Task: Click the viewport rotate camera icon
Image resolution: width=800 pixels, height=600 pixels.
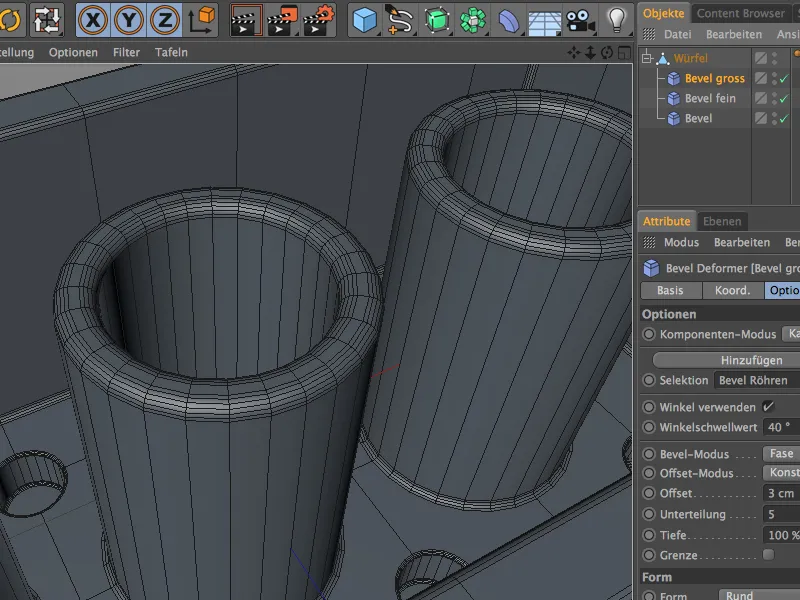Action: (x=607, y=52)
